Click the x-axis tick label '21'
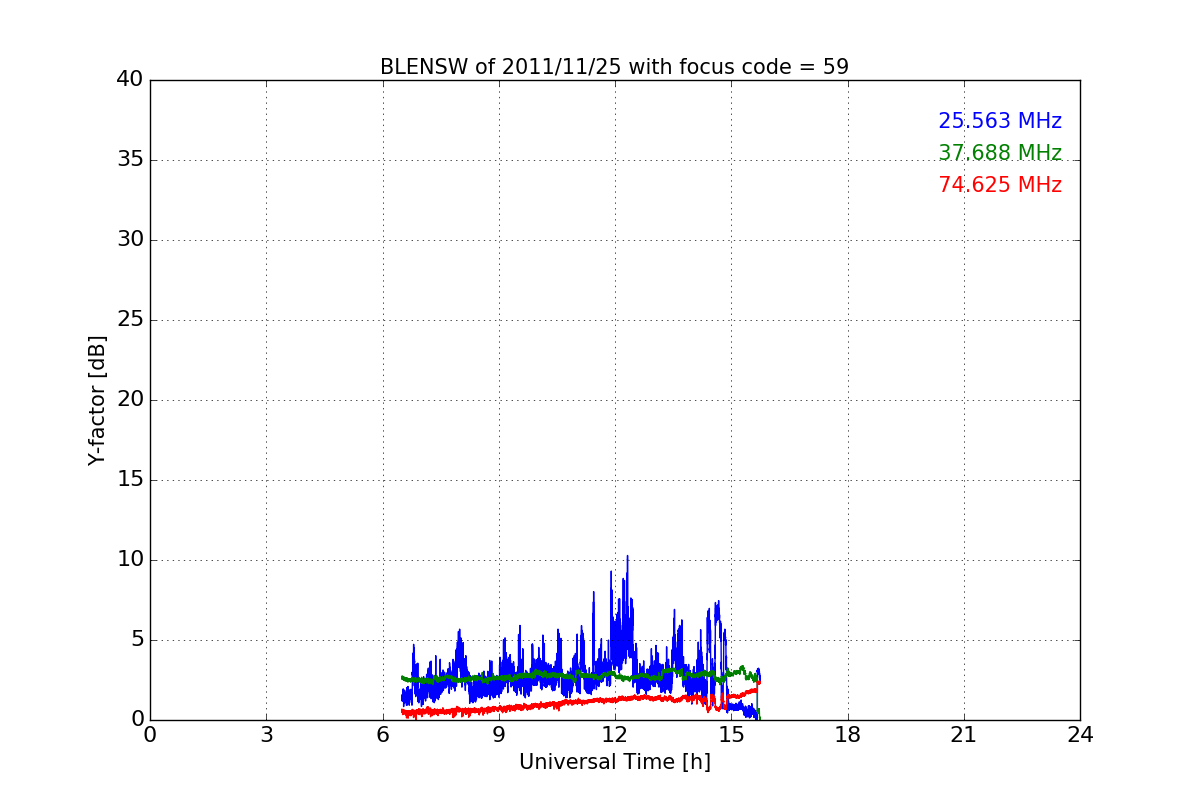1200x800 pixels. [964, 735]
